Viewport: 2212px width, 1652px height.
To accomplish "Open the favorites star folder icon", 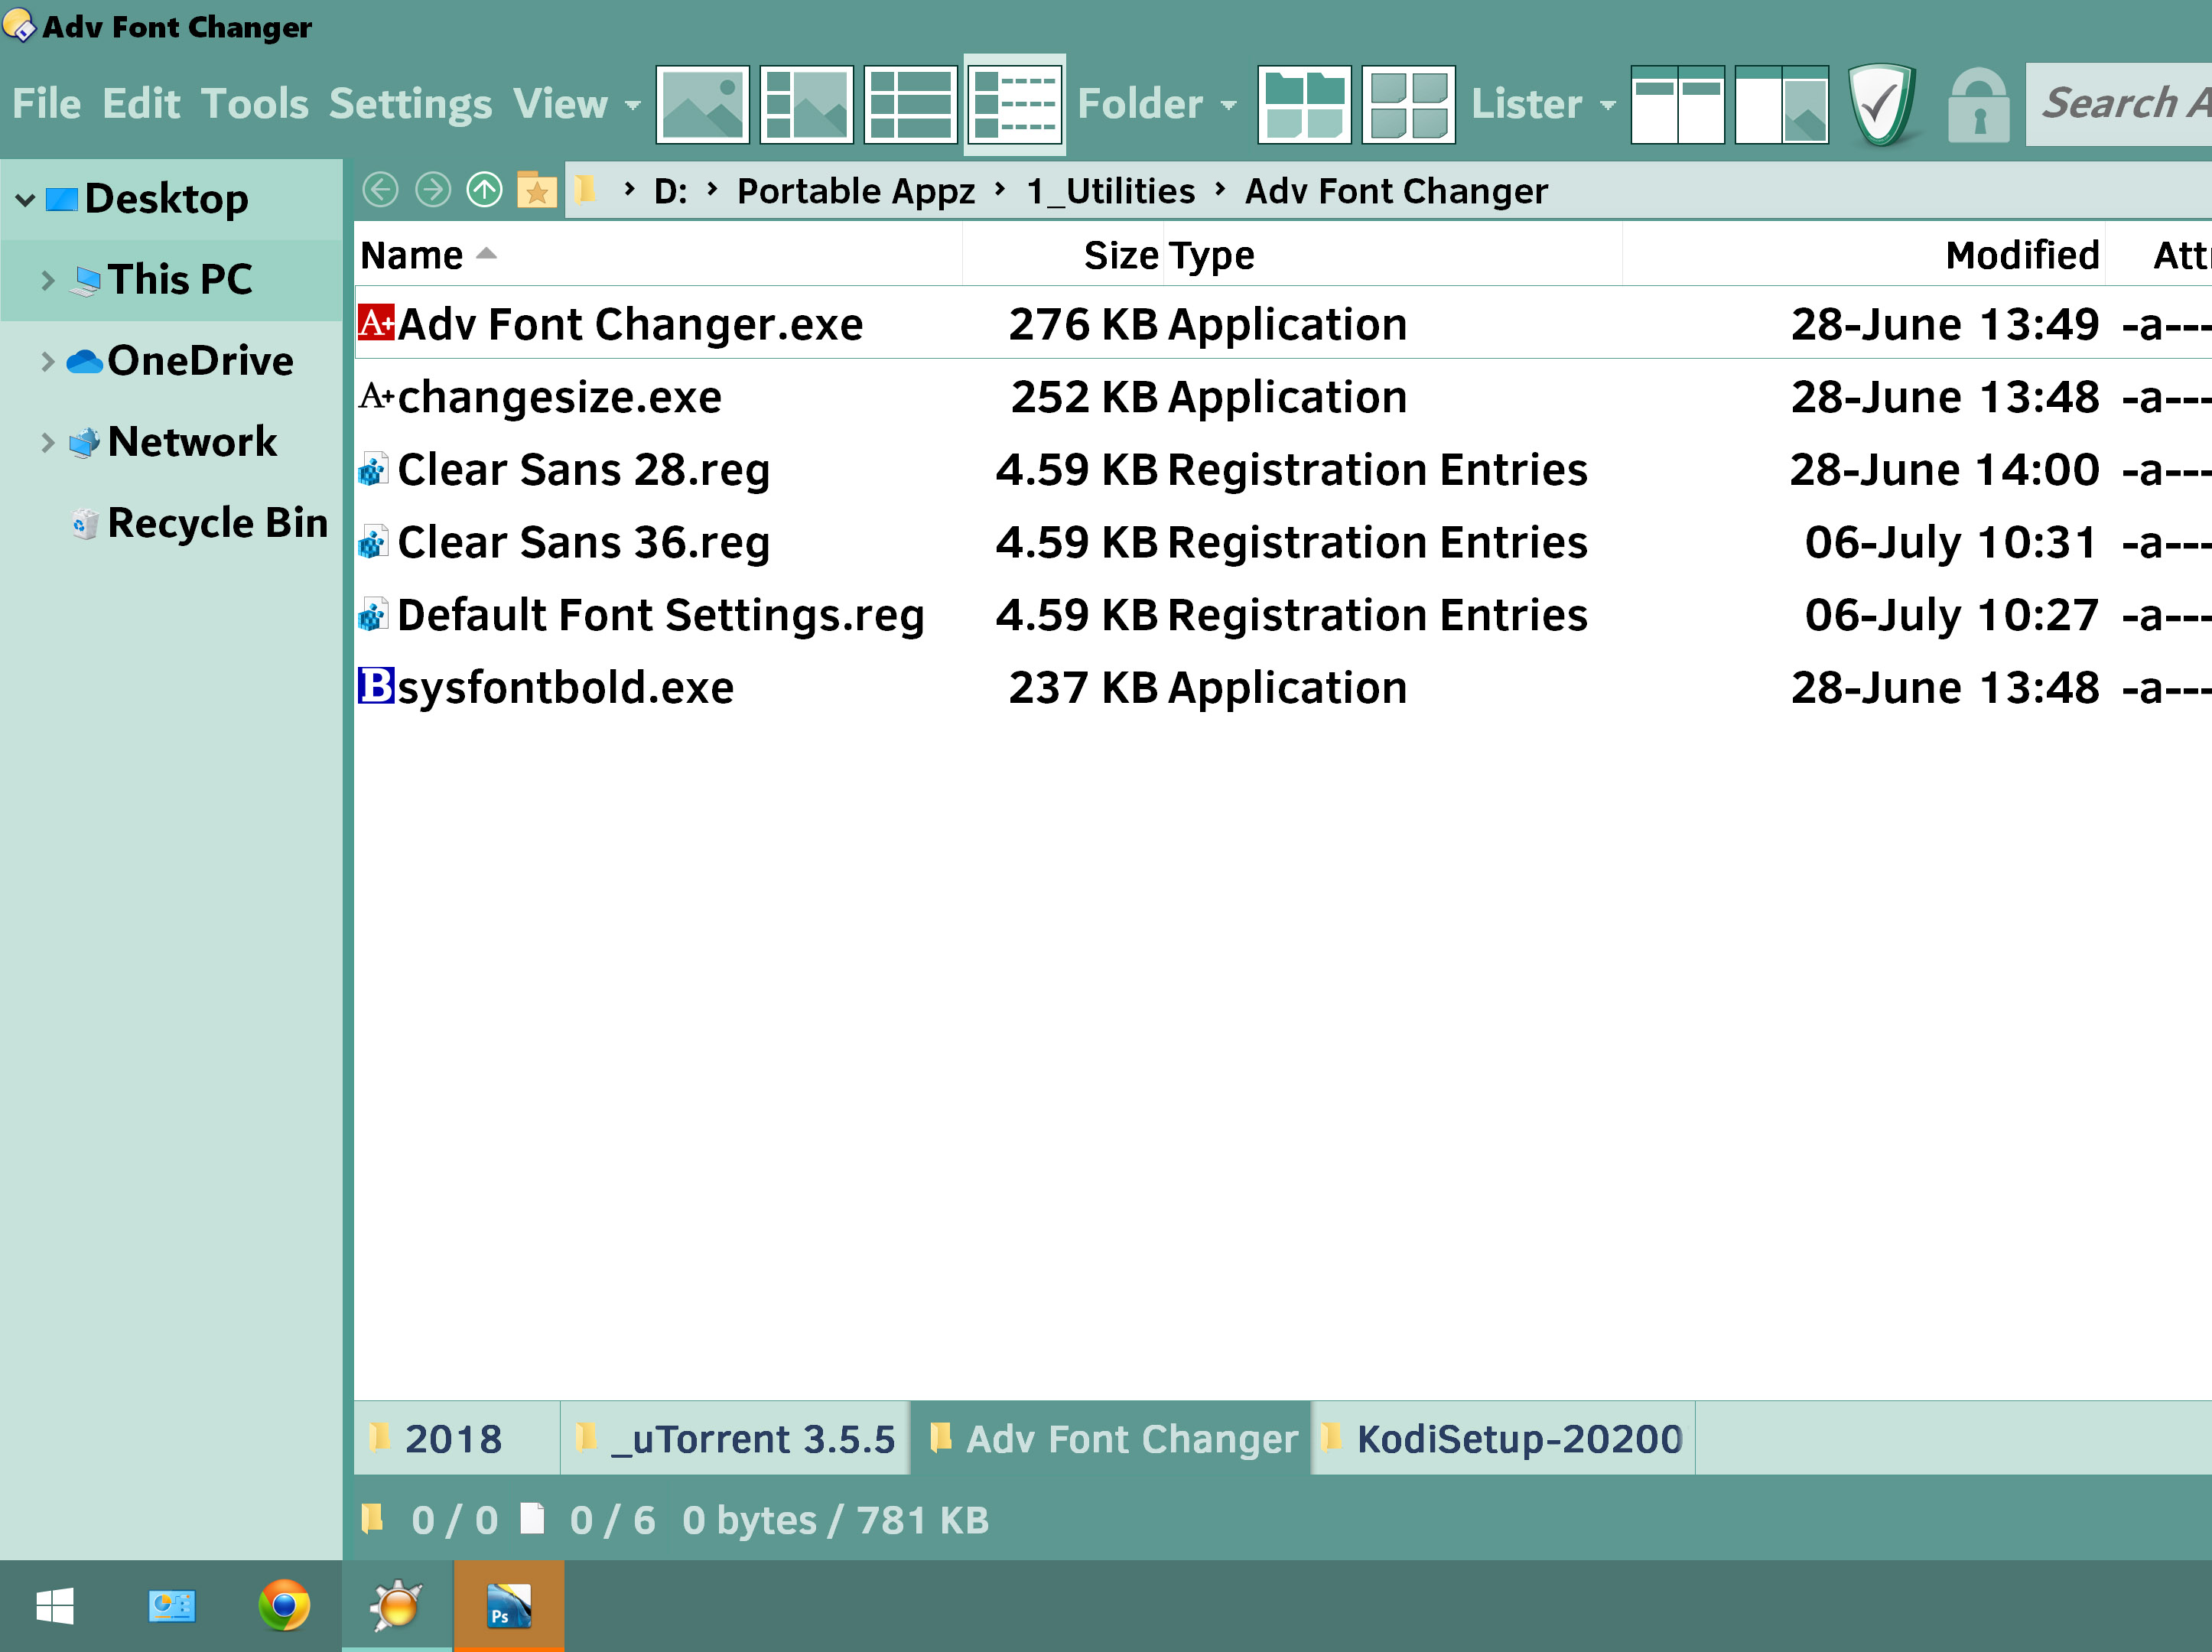I will (x=537, y=190).
